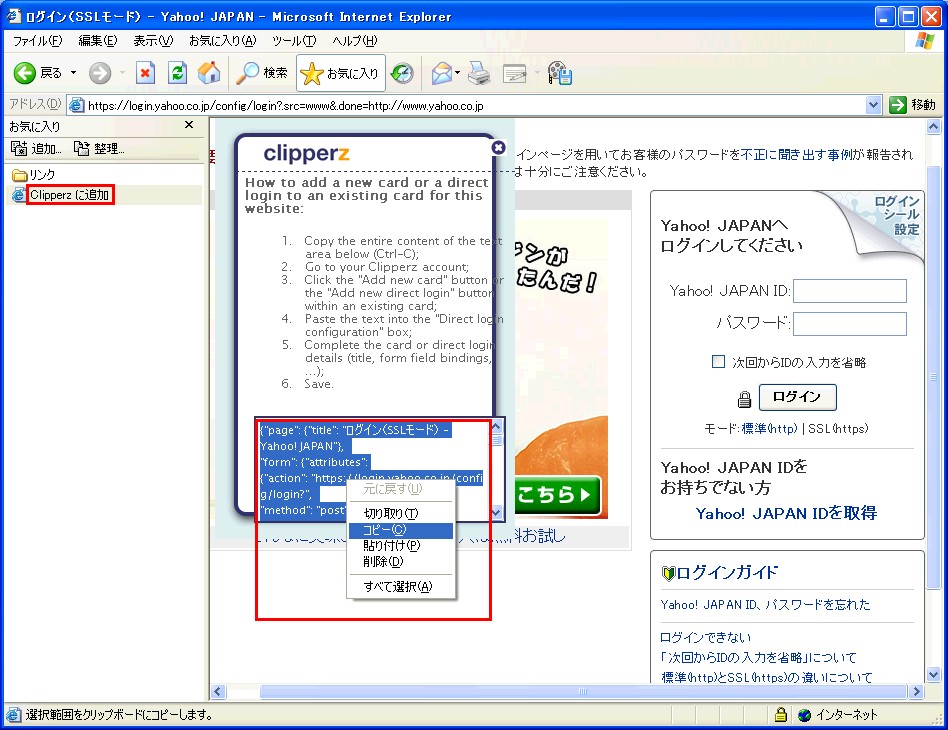Select the 'Clipperz に追加' favorite
This screenshot has width=948, height=730.
point(70,195)
